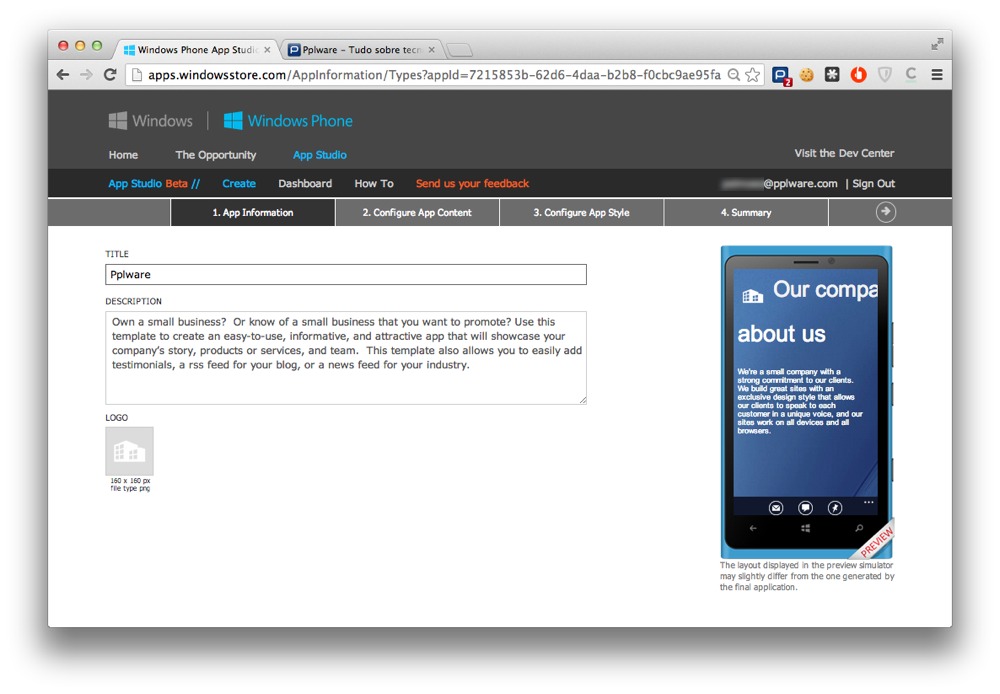This screenshot has height=694, width=1000.
Task: Click inside the DESCRIPTION text area
Action: (x=346, y=358)
